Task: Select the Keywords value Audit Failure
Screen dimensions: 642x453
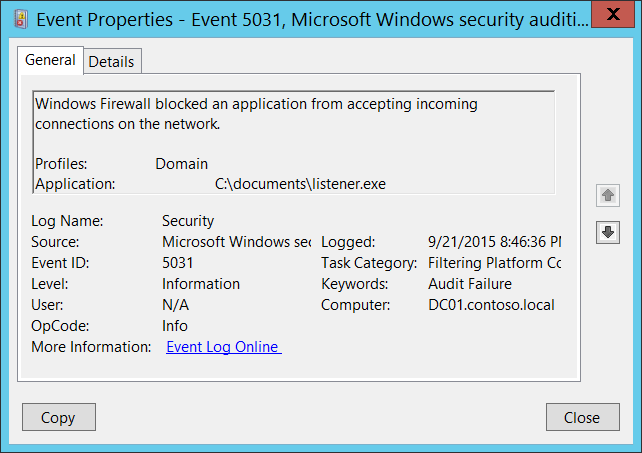Action: [x=469, y=284]
